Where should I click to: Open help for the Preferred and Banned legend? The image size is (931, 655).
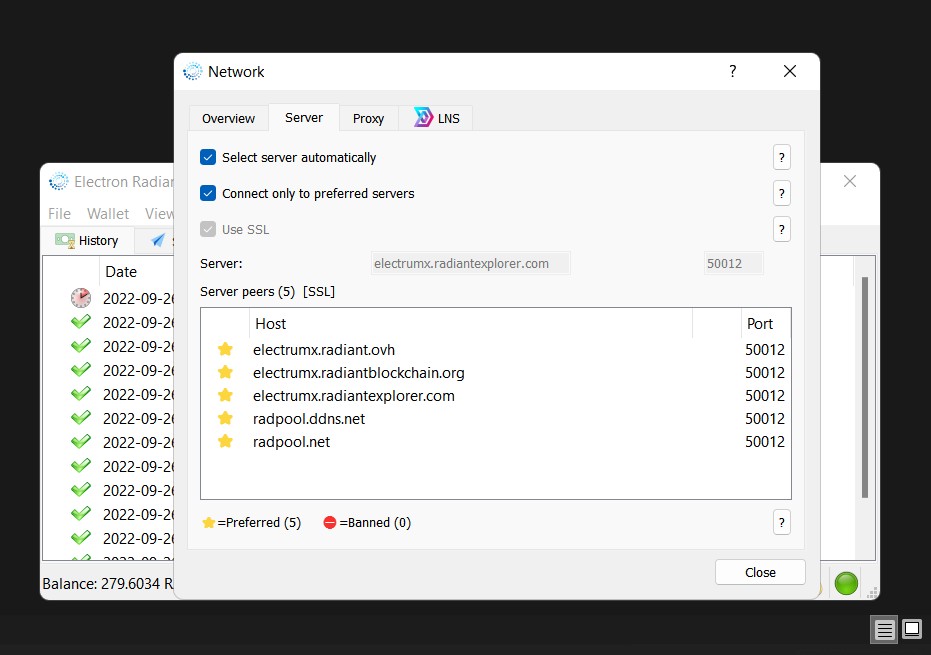pyautogui.click(x=781, y=523)
